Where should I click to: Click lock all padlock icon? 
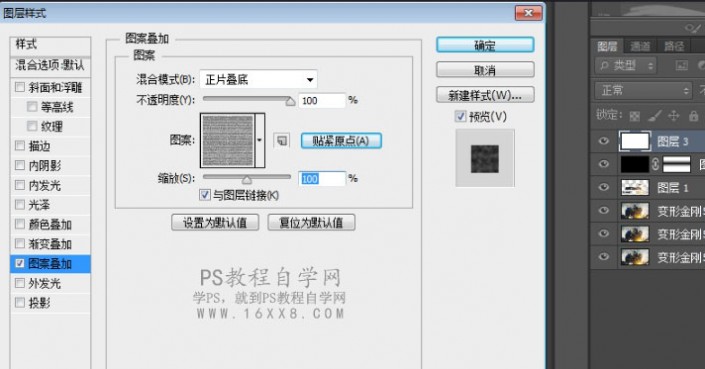694,116
